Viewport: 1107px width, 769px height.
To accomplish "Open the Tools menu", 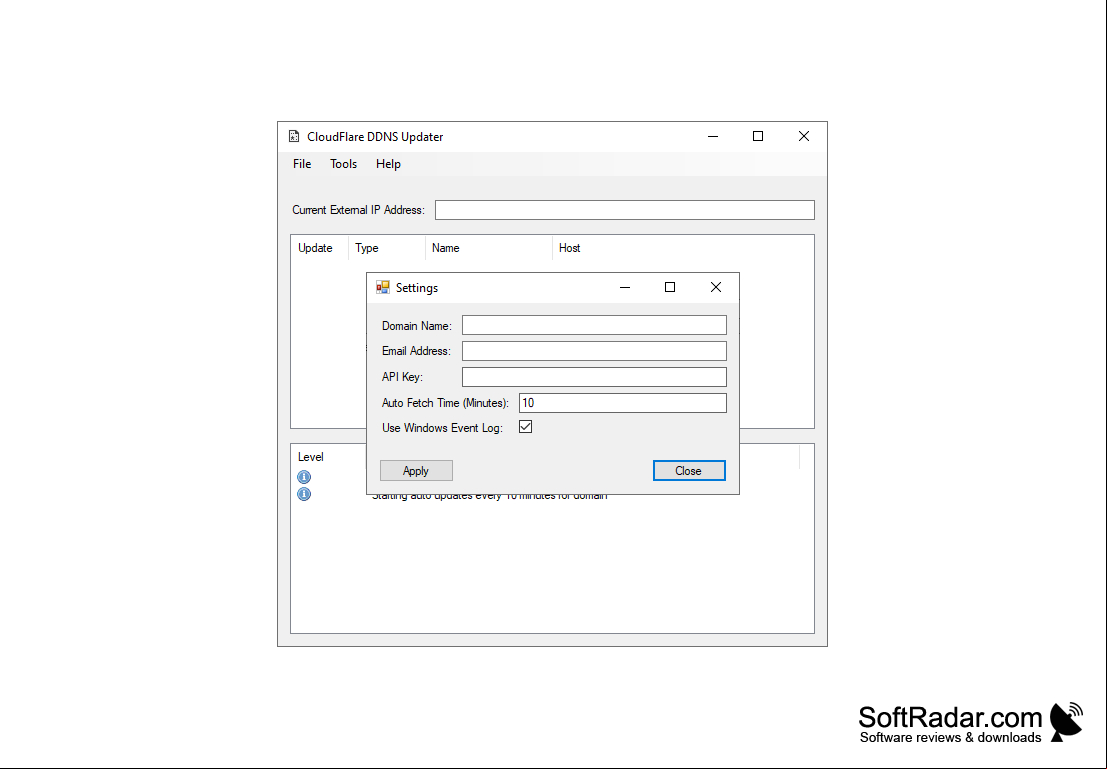I will click(343, 164).
